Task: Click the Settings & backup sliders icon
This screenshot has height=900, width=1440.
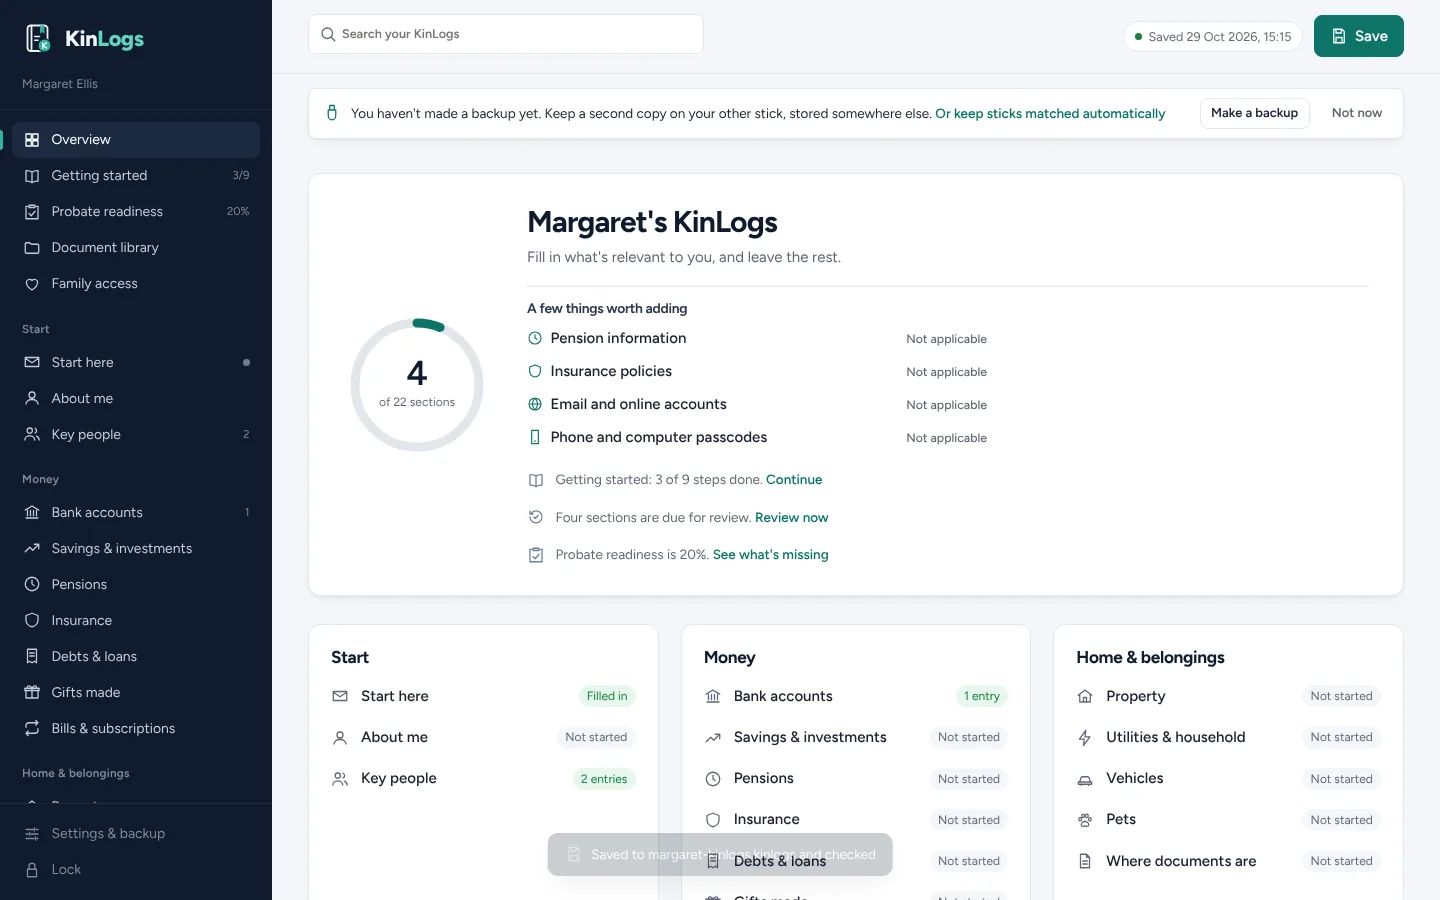Action: (x=32, y=834)
